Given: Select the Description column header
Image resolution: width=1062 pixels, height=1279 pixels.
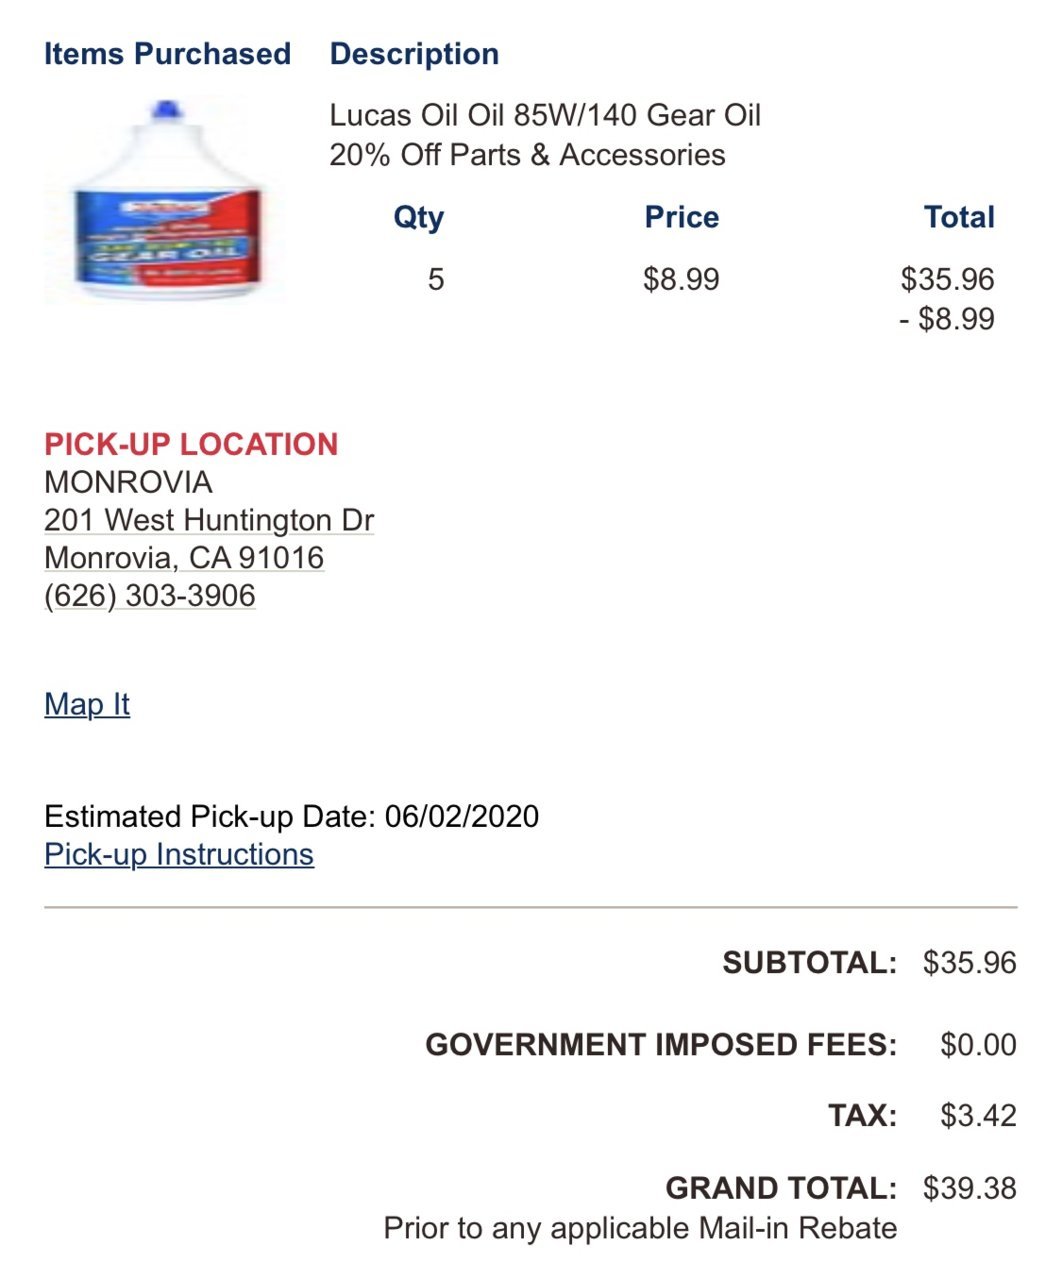Looking at the screenshot, I should tap(414, 54).
